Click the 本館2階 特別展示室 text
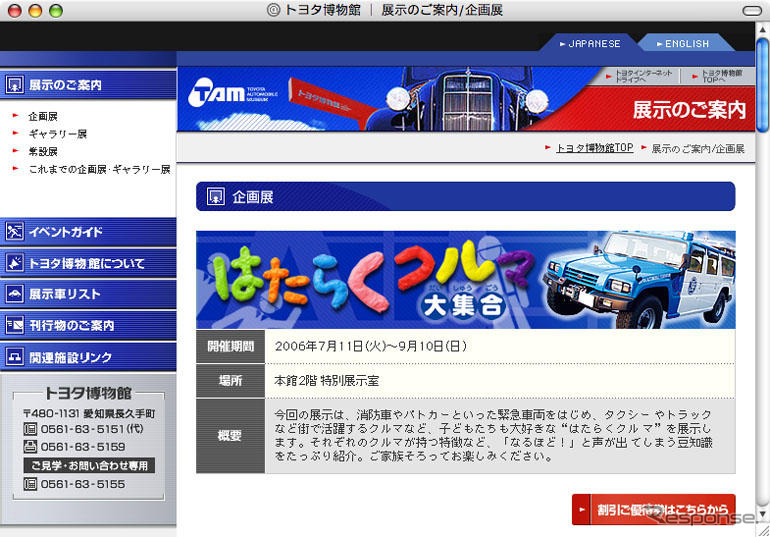Image resolution: width=770 pixels, height=537 pixels. click(327, 381)
